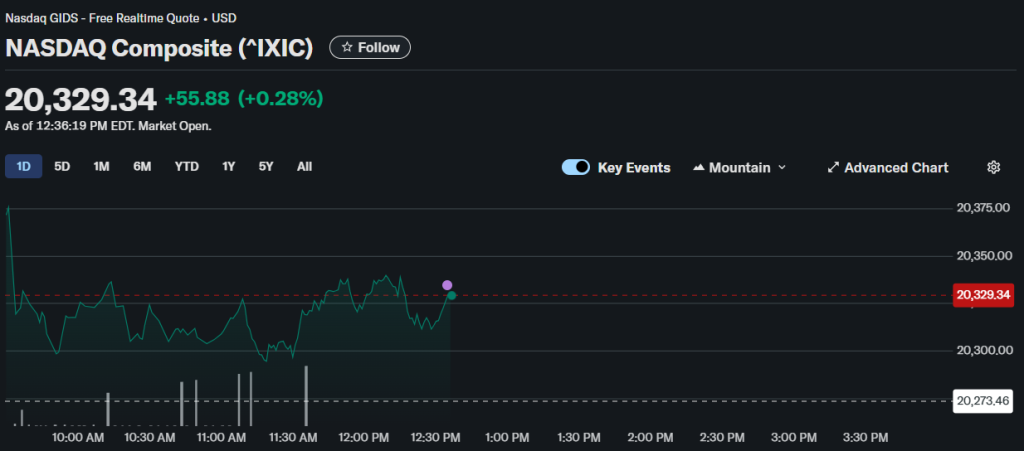Image resolution: width=1024 pixels, height=451 pixels.
Task: Click the purple key event marker dot
Action: (447, 285)
